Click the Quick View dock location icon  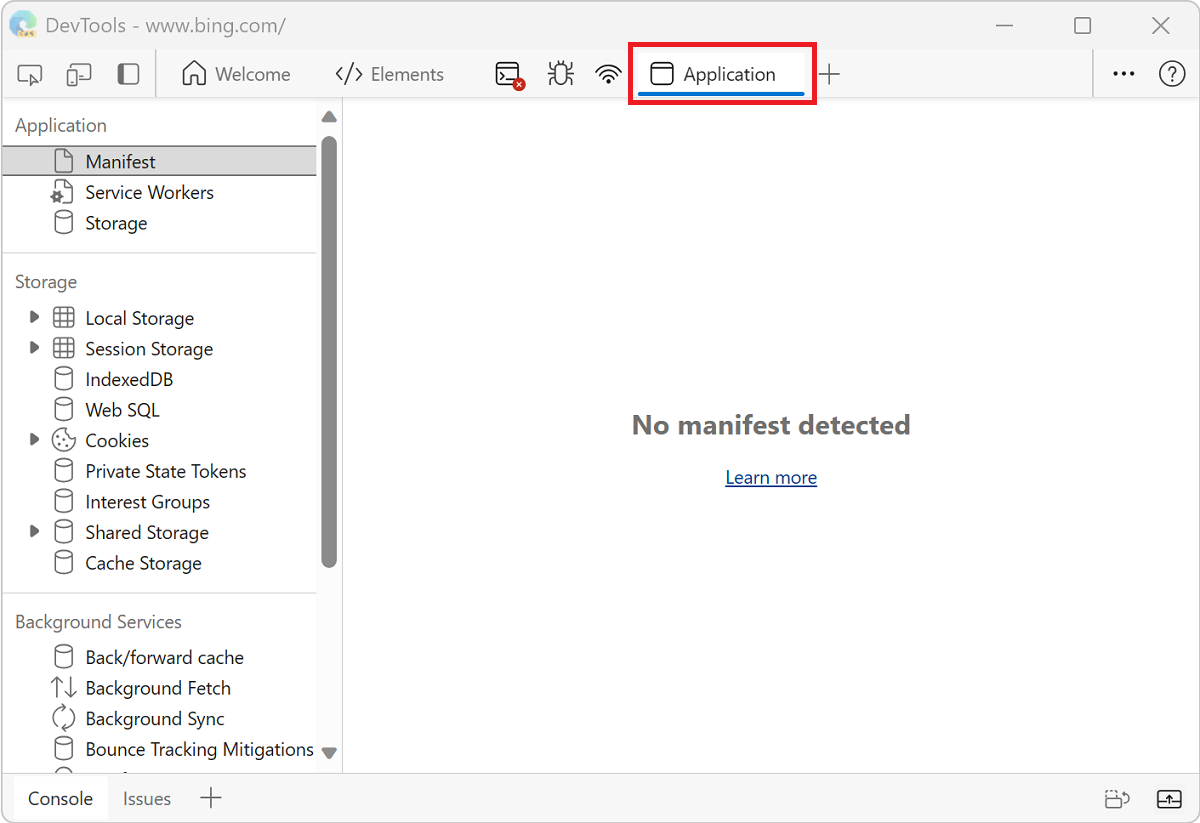tap(1117, 799)
